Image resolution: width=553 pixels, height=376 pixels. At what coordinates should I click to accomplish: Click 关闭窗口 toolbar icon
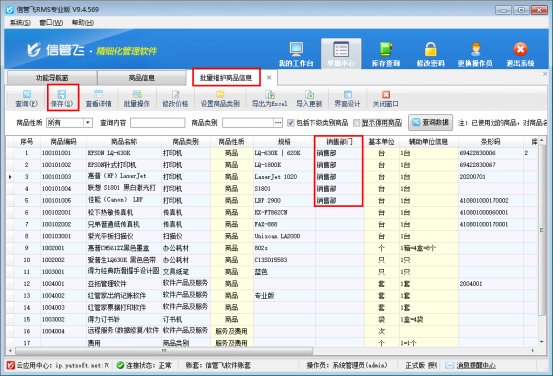[386, 94]
